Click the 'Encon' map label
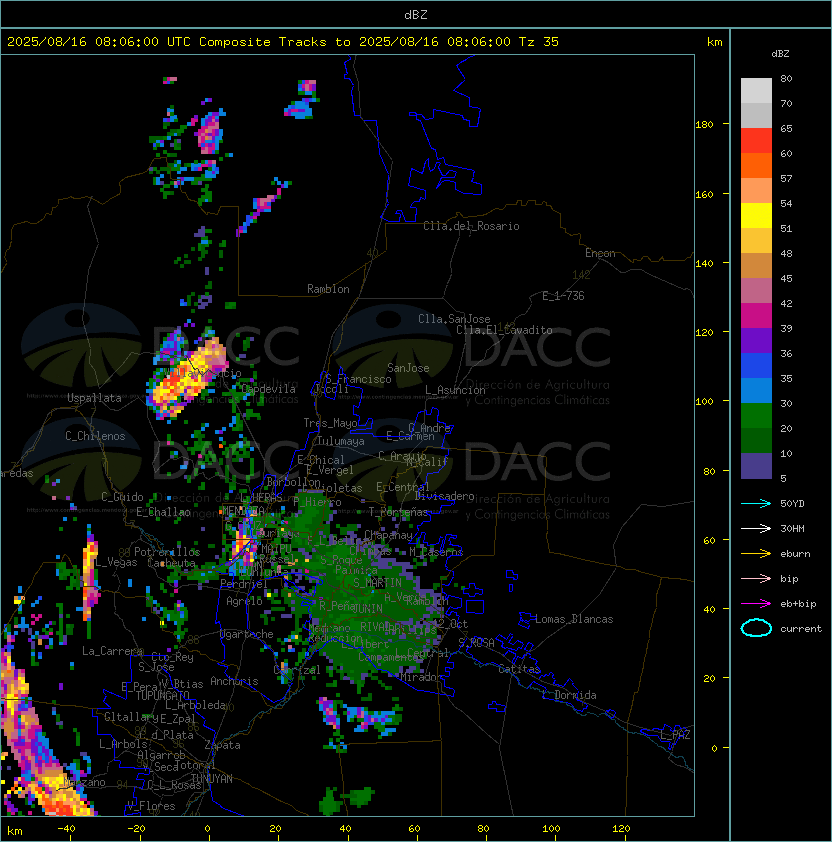Image resolution: width=832 pixels, height=842 pixels. point(600,253)
